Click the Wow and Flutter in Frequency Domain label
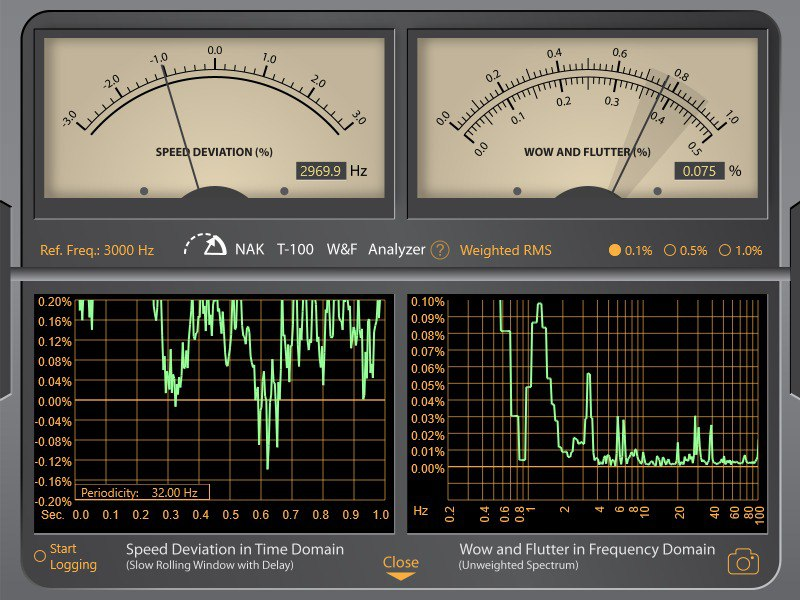The image size is (800, 600). (x=587, y=549)
